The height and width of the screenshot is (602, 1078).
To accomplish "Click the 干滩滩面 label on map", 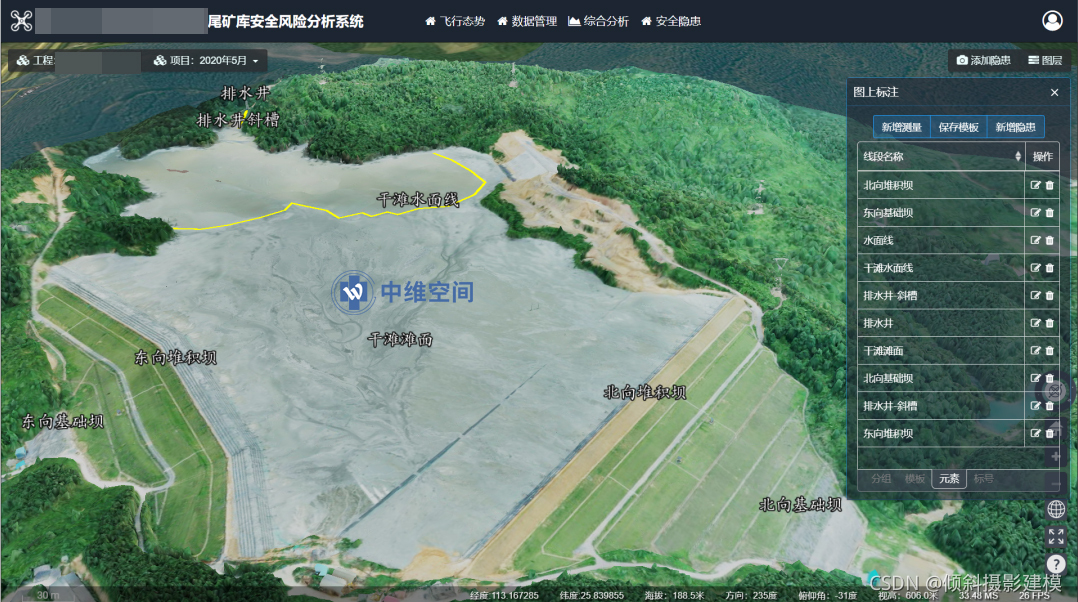I will (x=400, y=339).
